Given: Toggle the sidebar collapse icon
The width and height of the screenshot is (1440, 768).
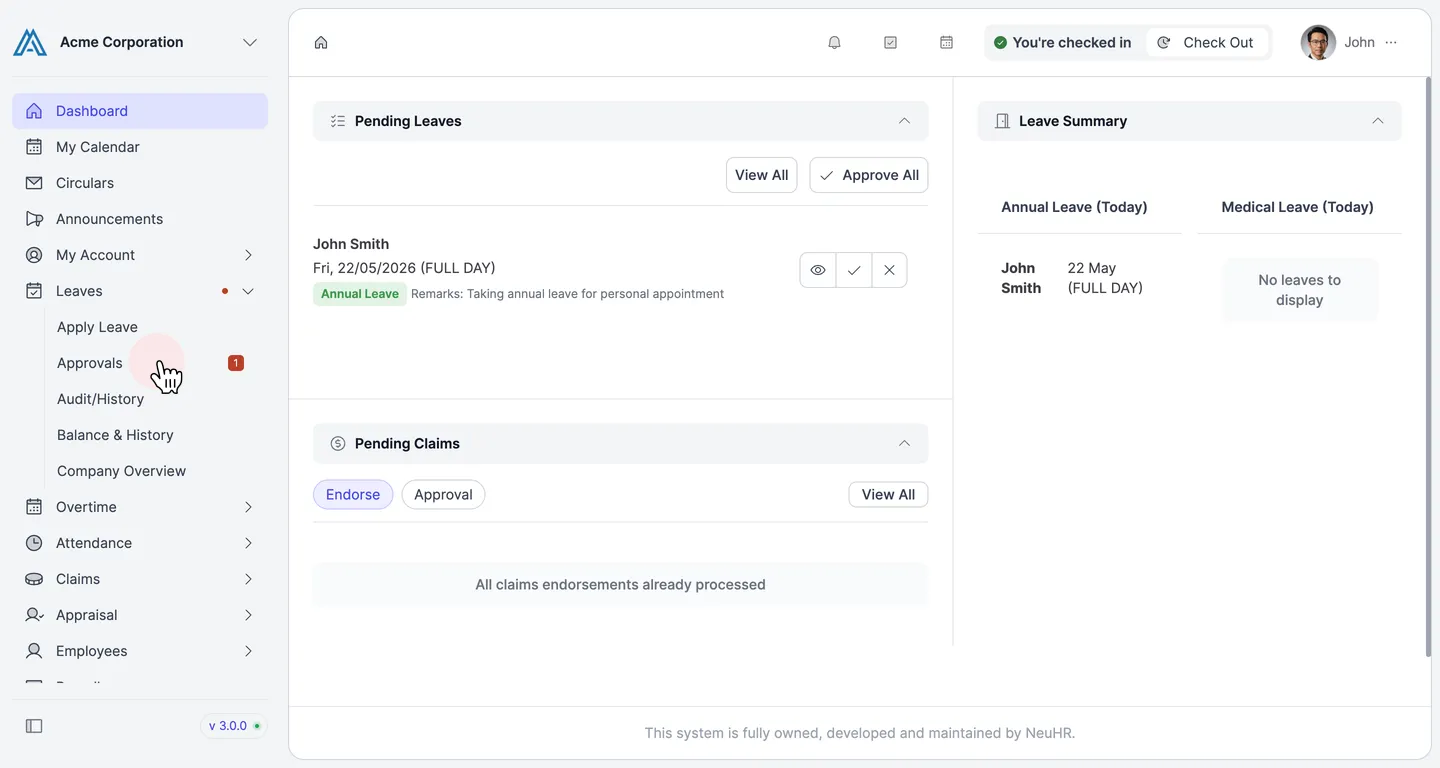Looking at the screenshot, I should coord(34,726).
